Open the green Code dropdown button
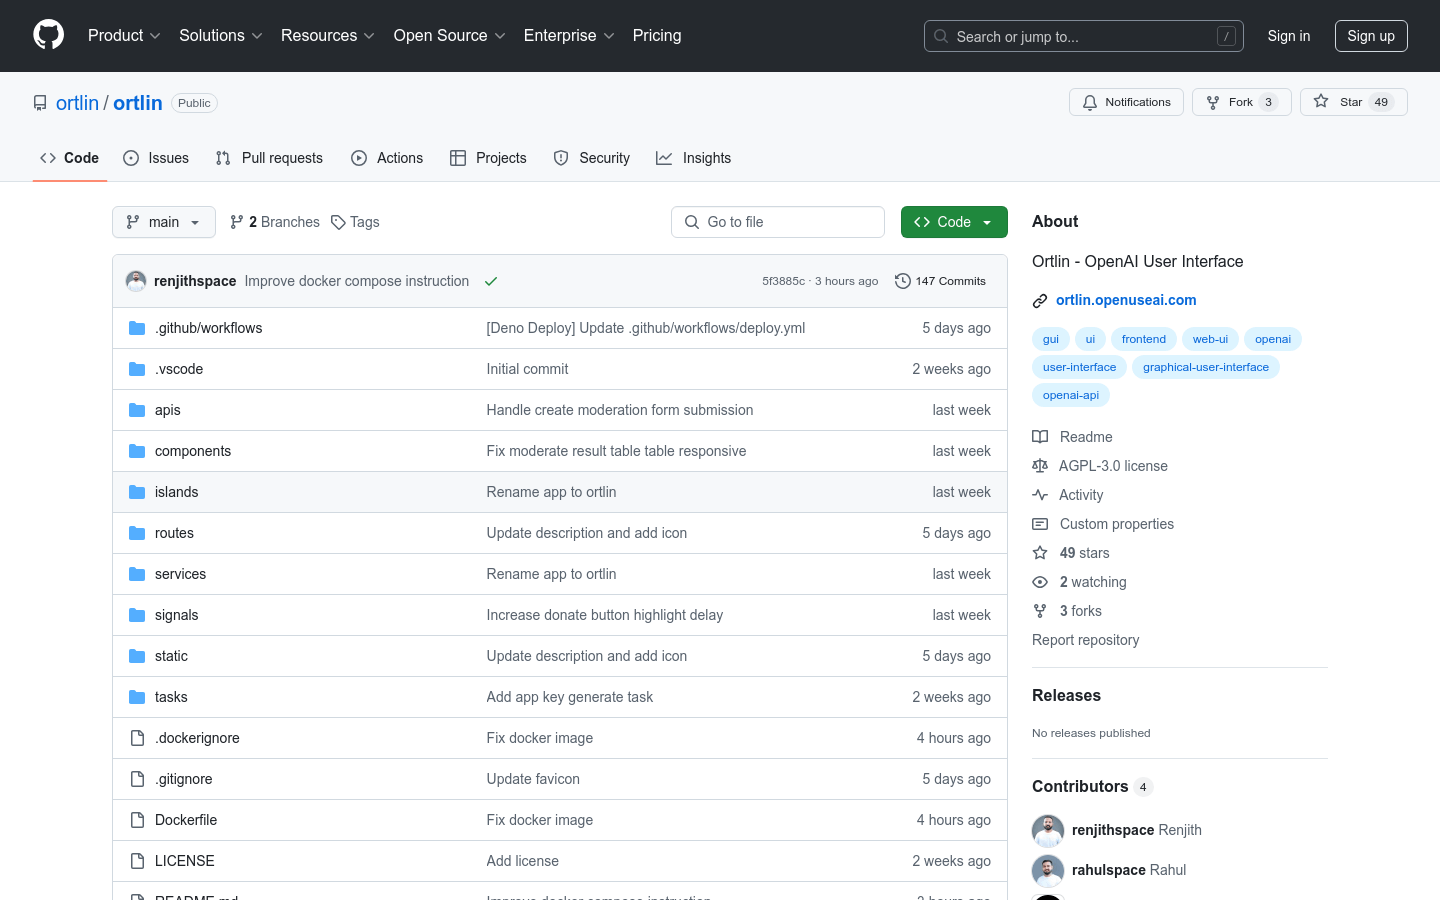This screenshot has height=900, width=1440. click(x=954, y=222)
